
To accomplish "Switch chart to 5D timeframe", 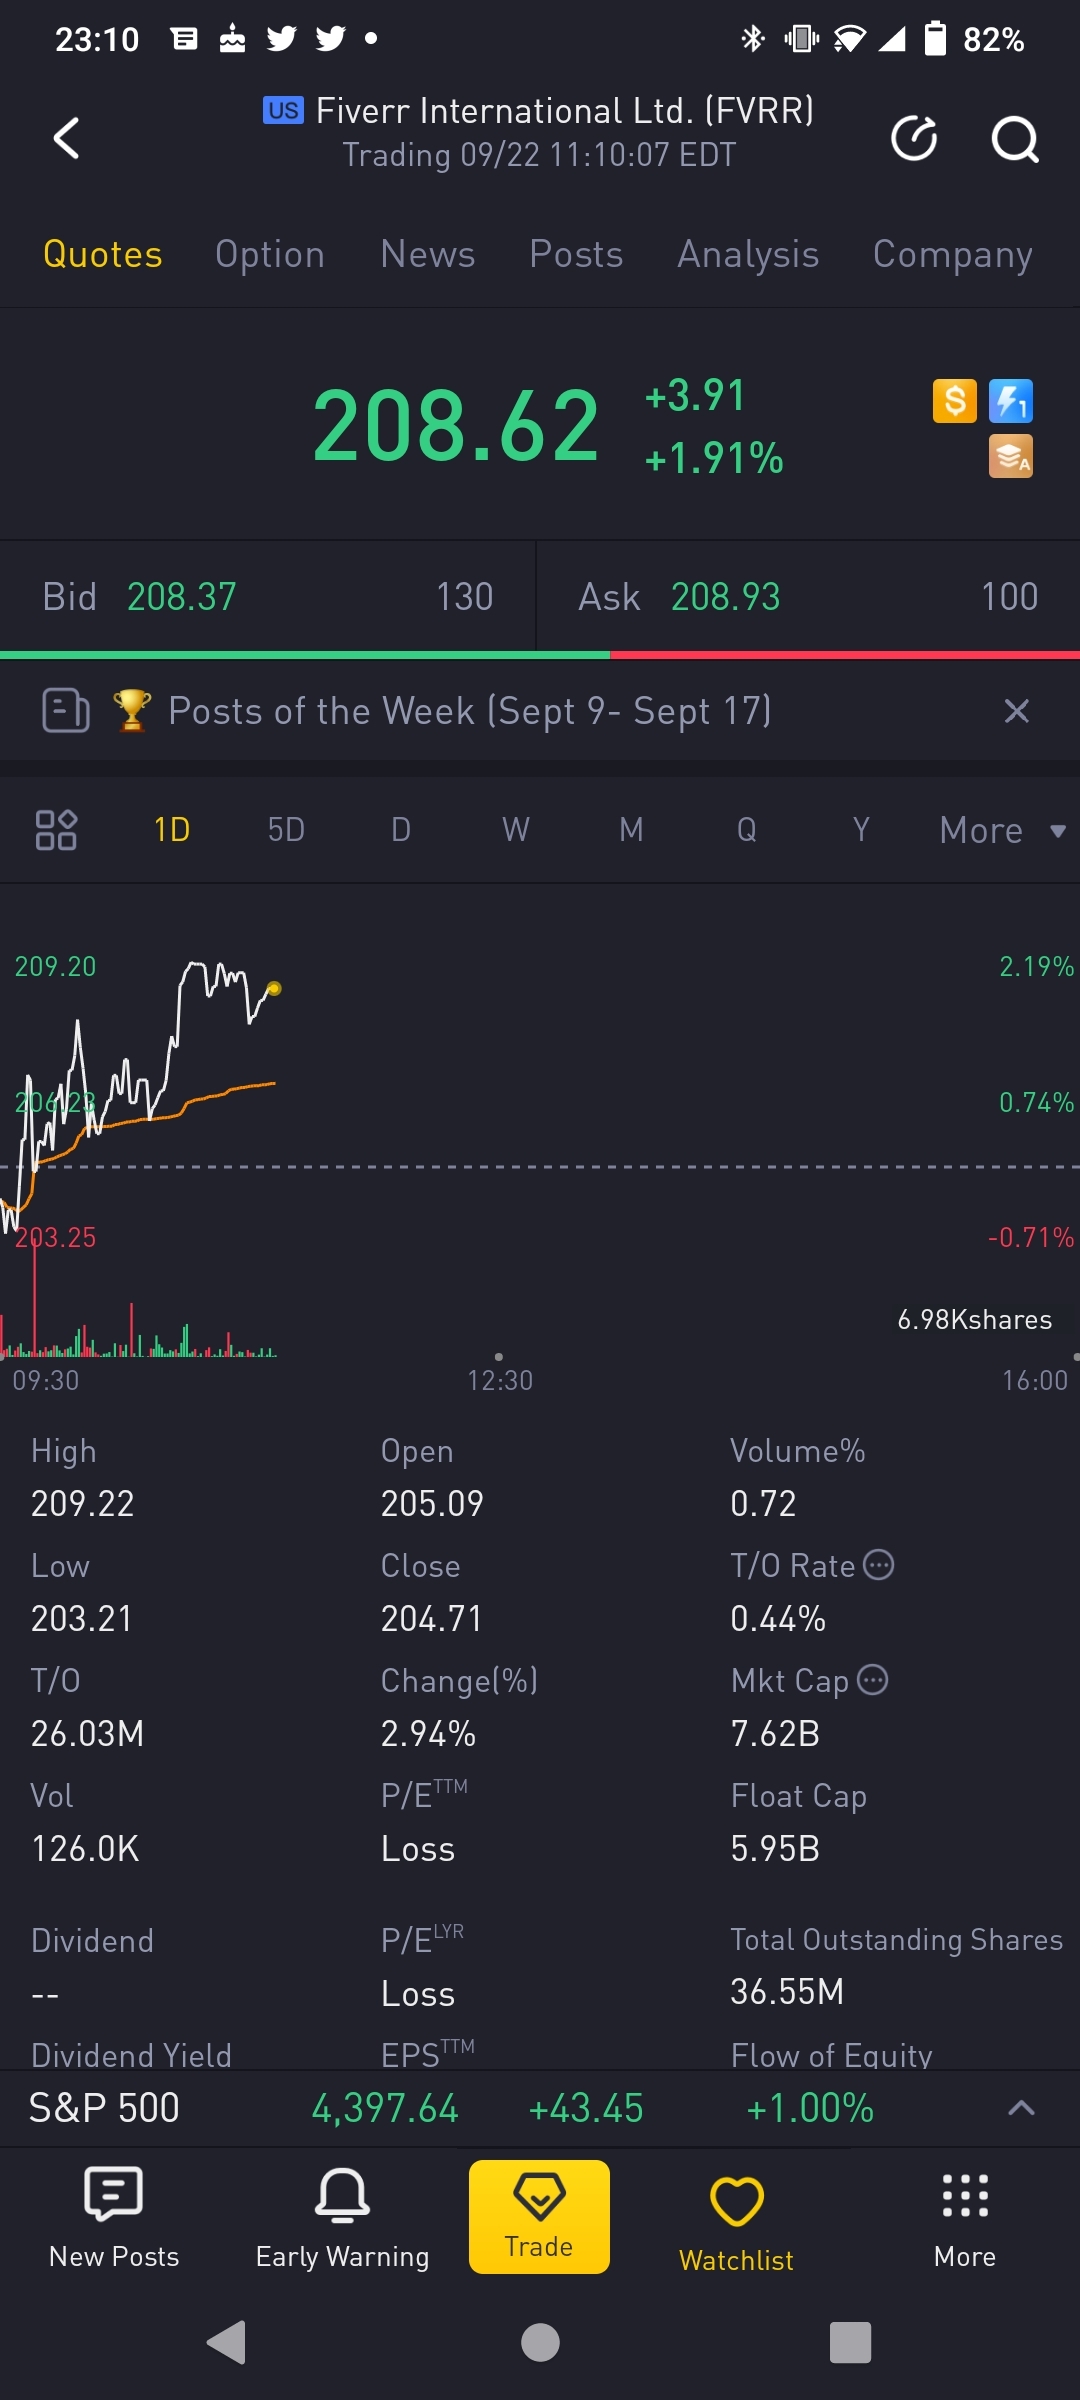I will tap(286, 830).
